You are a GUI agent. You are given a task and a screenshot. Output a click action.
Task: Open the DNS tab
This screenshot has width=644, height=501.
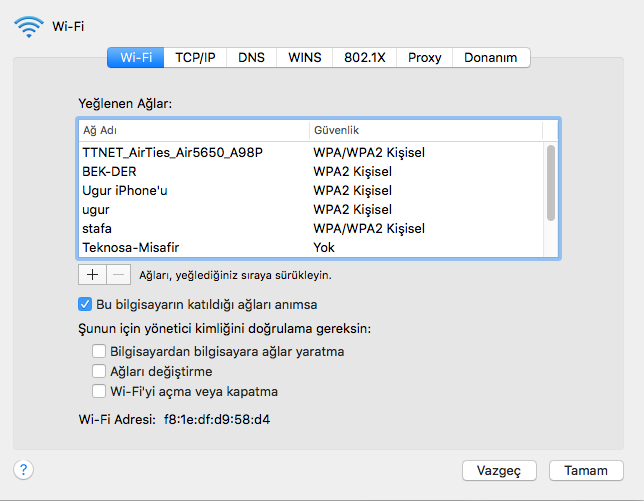[251, 57]
